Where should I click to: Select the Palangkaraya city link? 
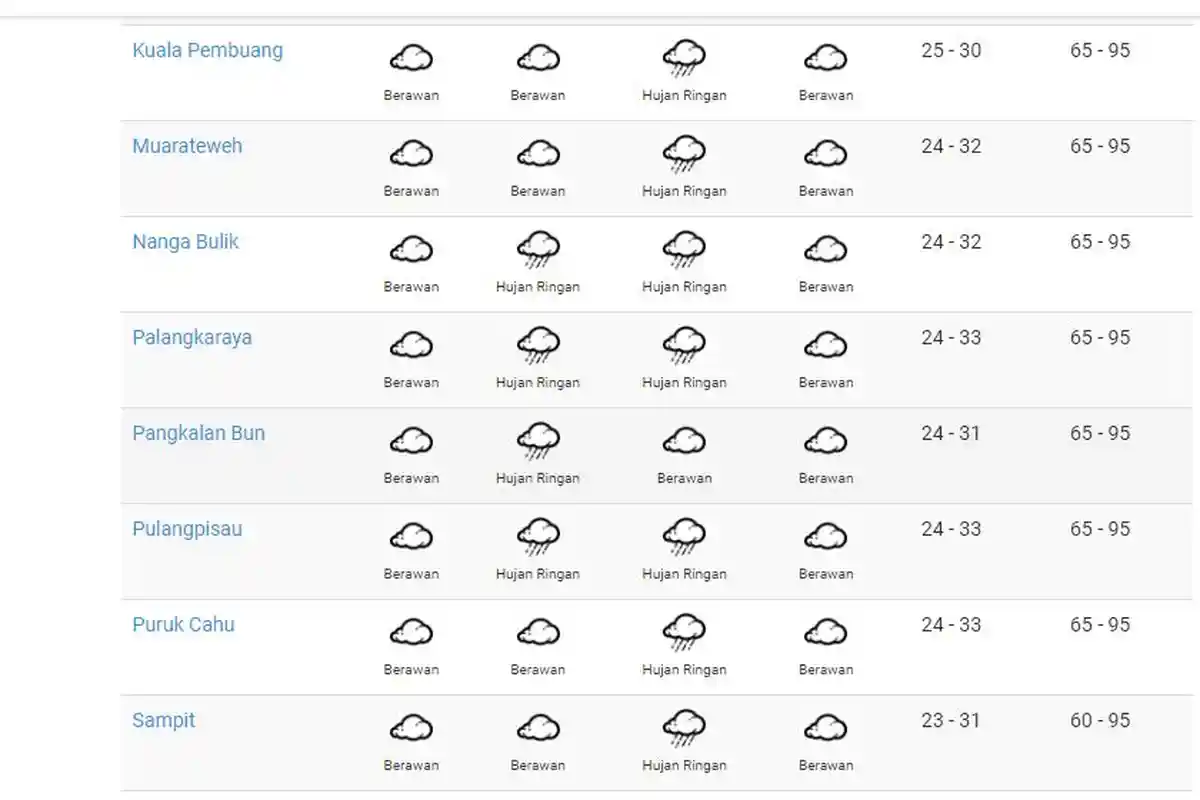[x=192, y=337]
